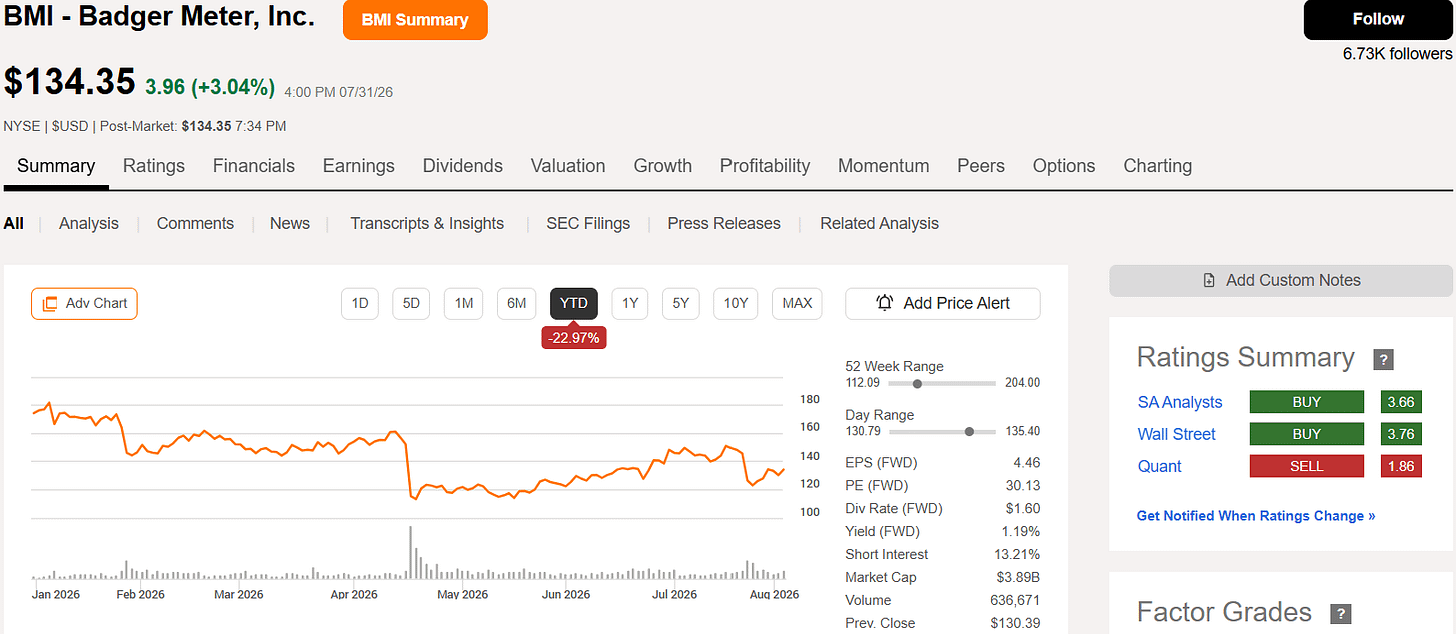
Task: Open Get Notified When Ratings Change link
Action: [x=1256, y=516]
